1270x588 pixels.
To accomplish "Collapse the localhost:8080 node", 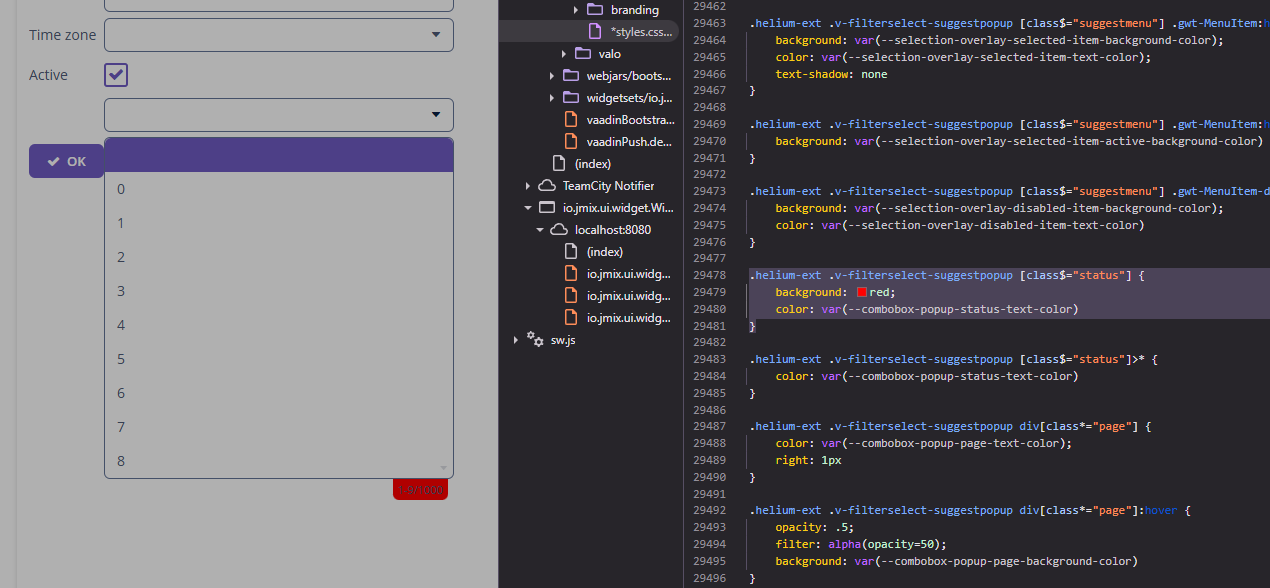I will (540, 230).
